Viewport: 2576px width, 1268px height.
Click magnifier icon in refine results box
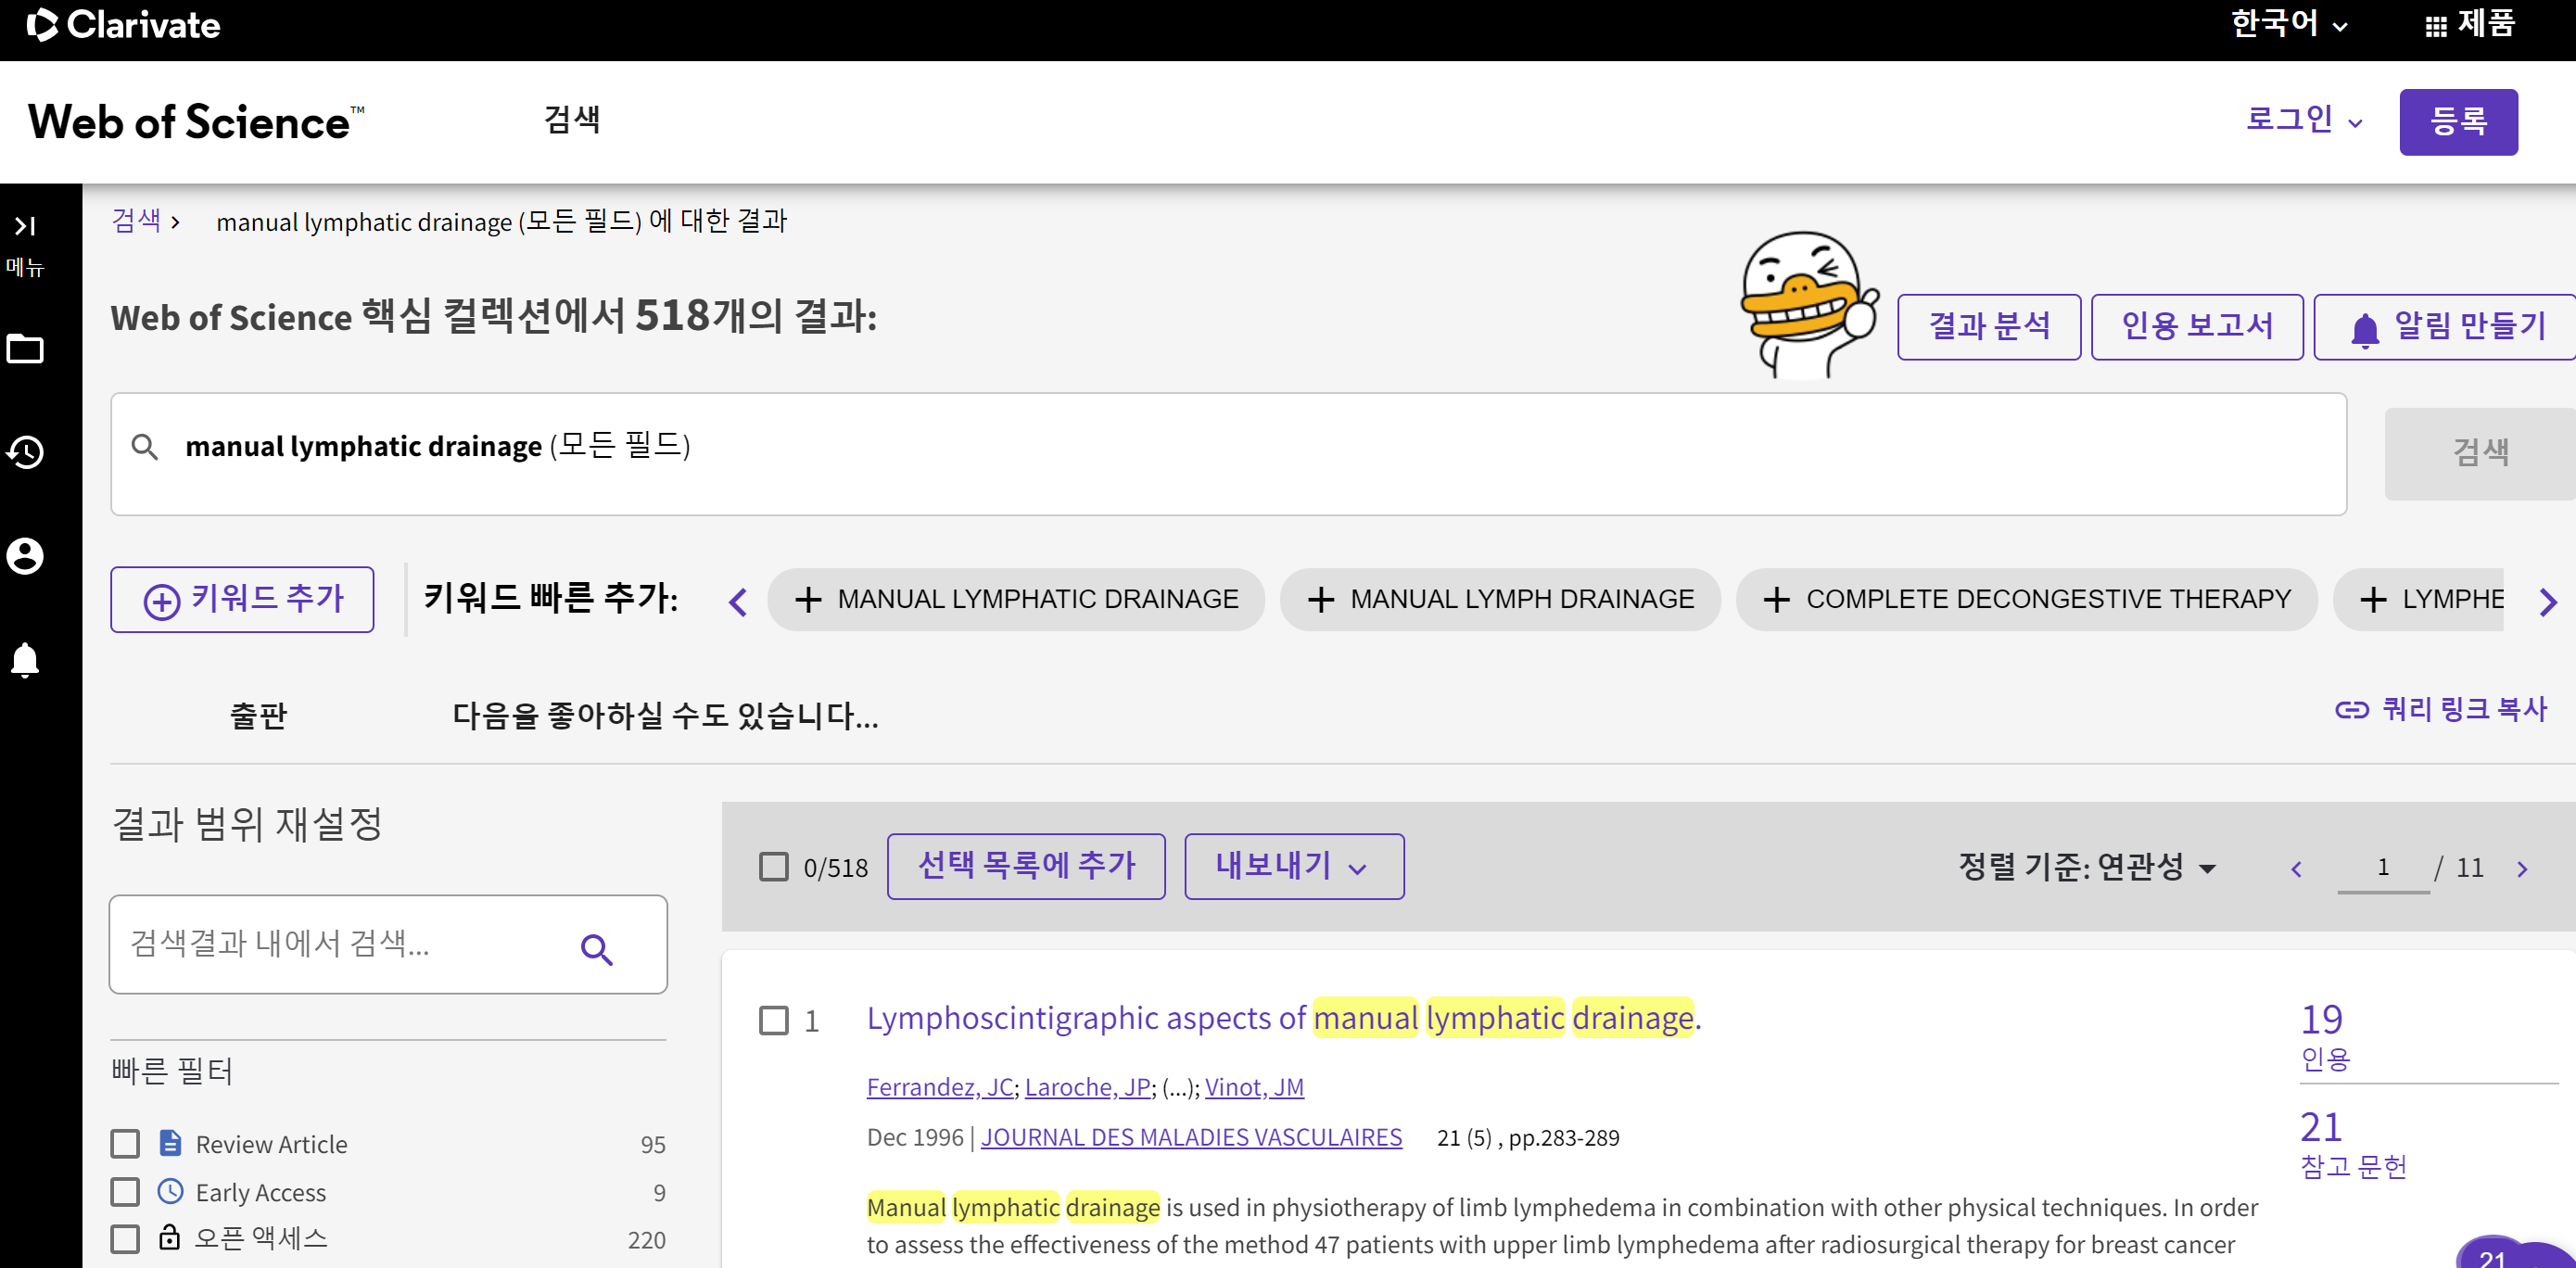(597, 948)
